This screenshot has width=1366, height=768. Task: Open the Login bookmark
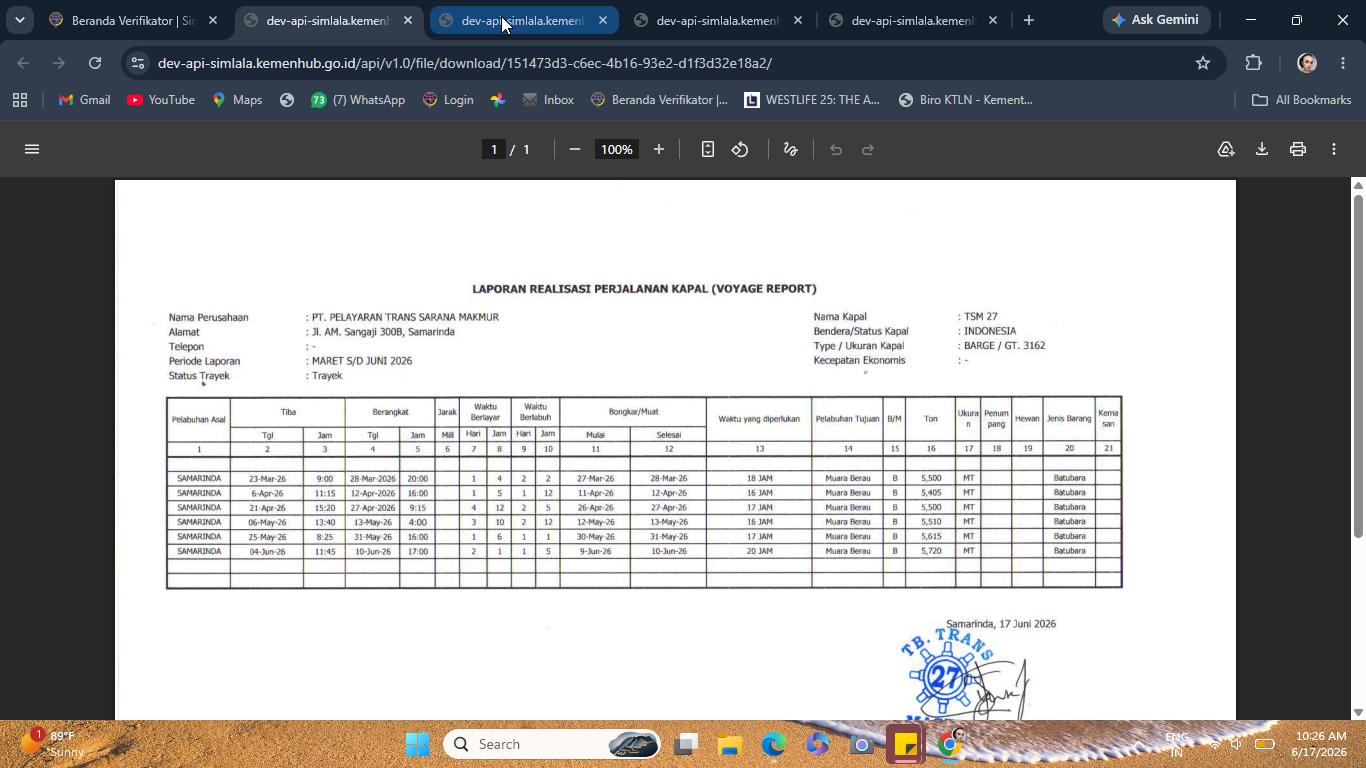click(448, 100)
